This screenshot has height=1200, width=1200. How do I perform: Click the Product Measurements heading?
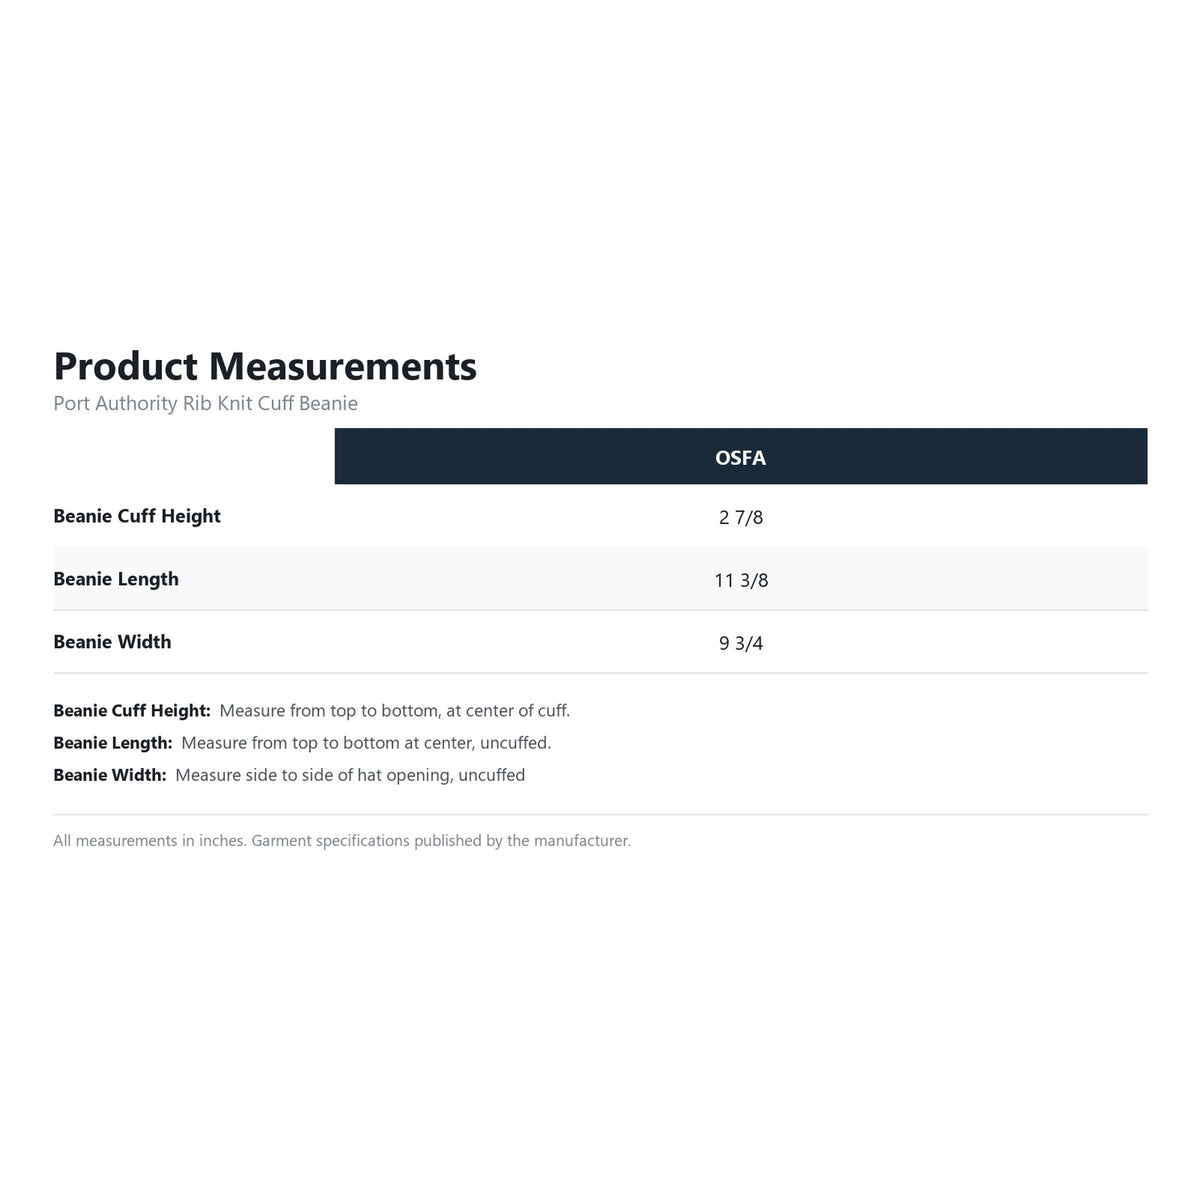point(265,367)
